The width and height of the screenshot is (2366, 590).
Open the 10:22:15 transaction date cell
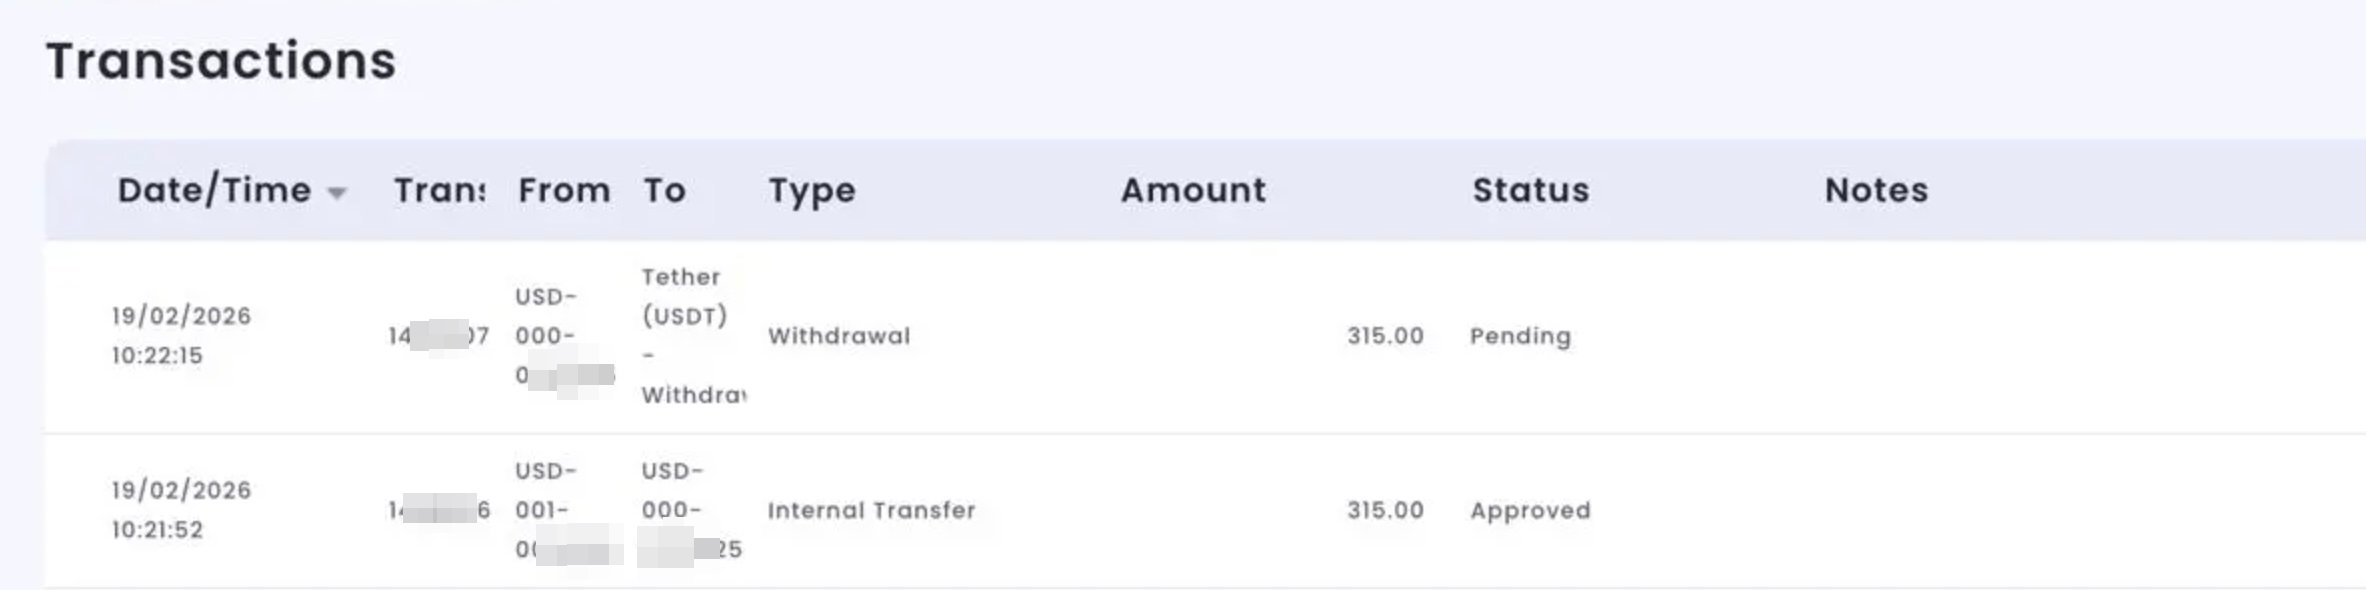pyautogui.click(x=181, y=336)
